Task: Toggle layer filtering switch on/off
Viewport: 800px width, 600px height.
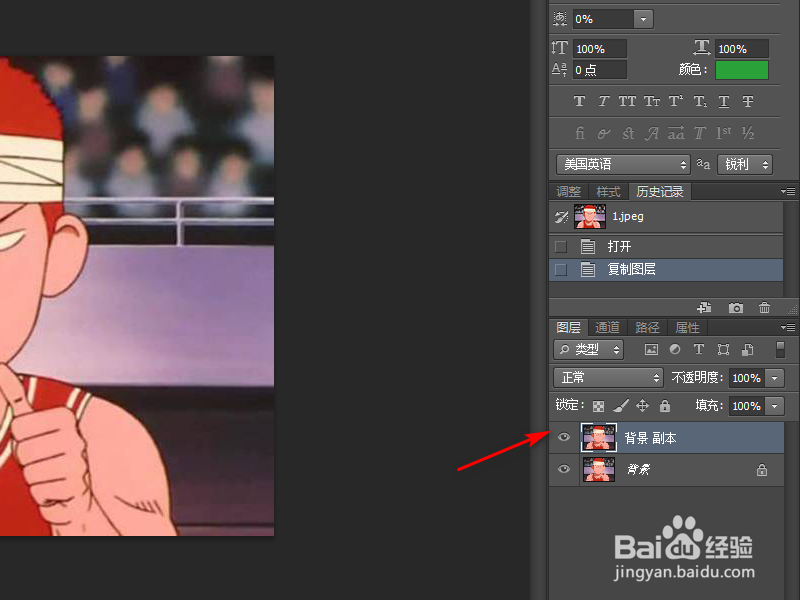Action: 780,349
